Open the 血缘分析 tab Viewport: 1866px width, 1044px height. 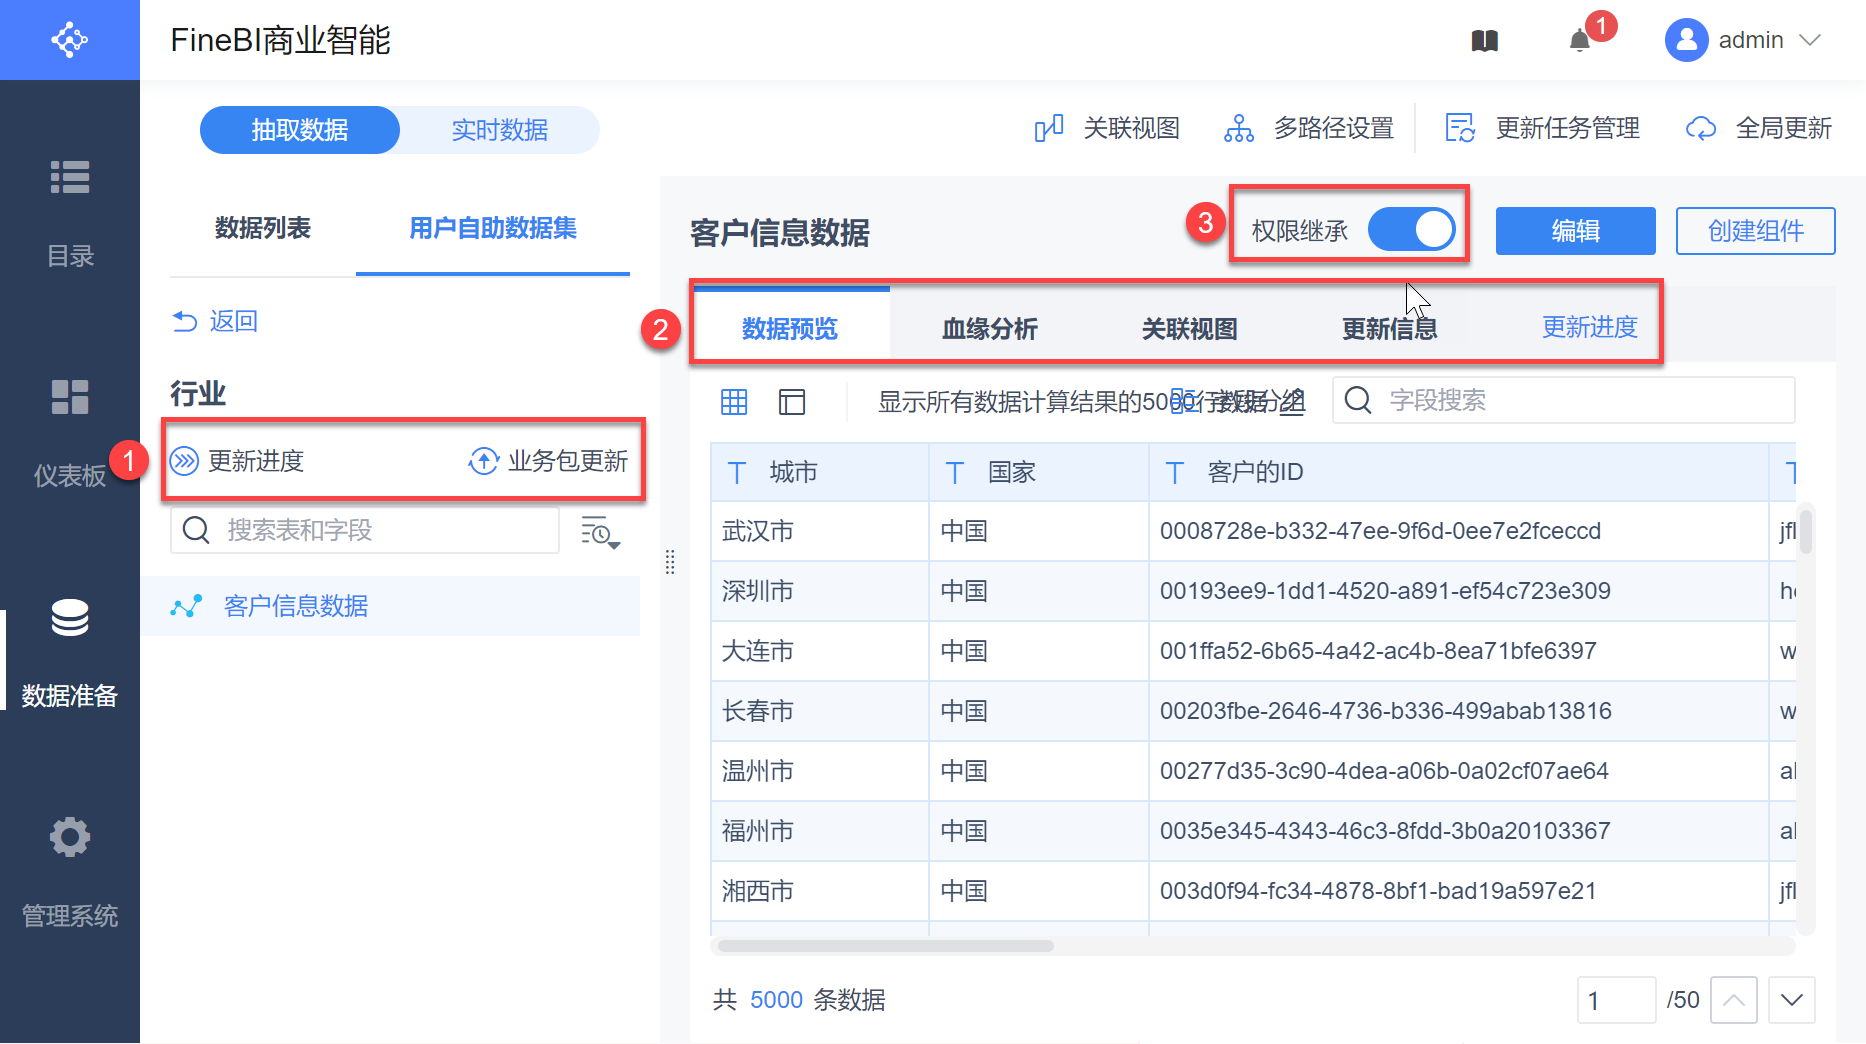tap(990, 328)
